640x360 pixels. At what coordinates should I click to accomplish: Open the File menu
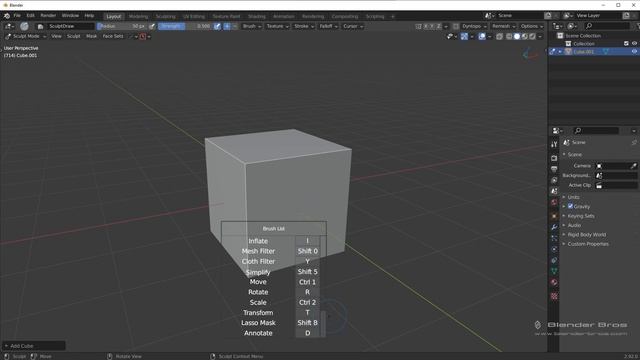click(x=17, y=16)
